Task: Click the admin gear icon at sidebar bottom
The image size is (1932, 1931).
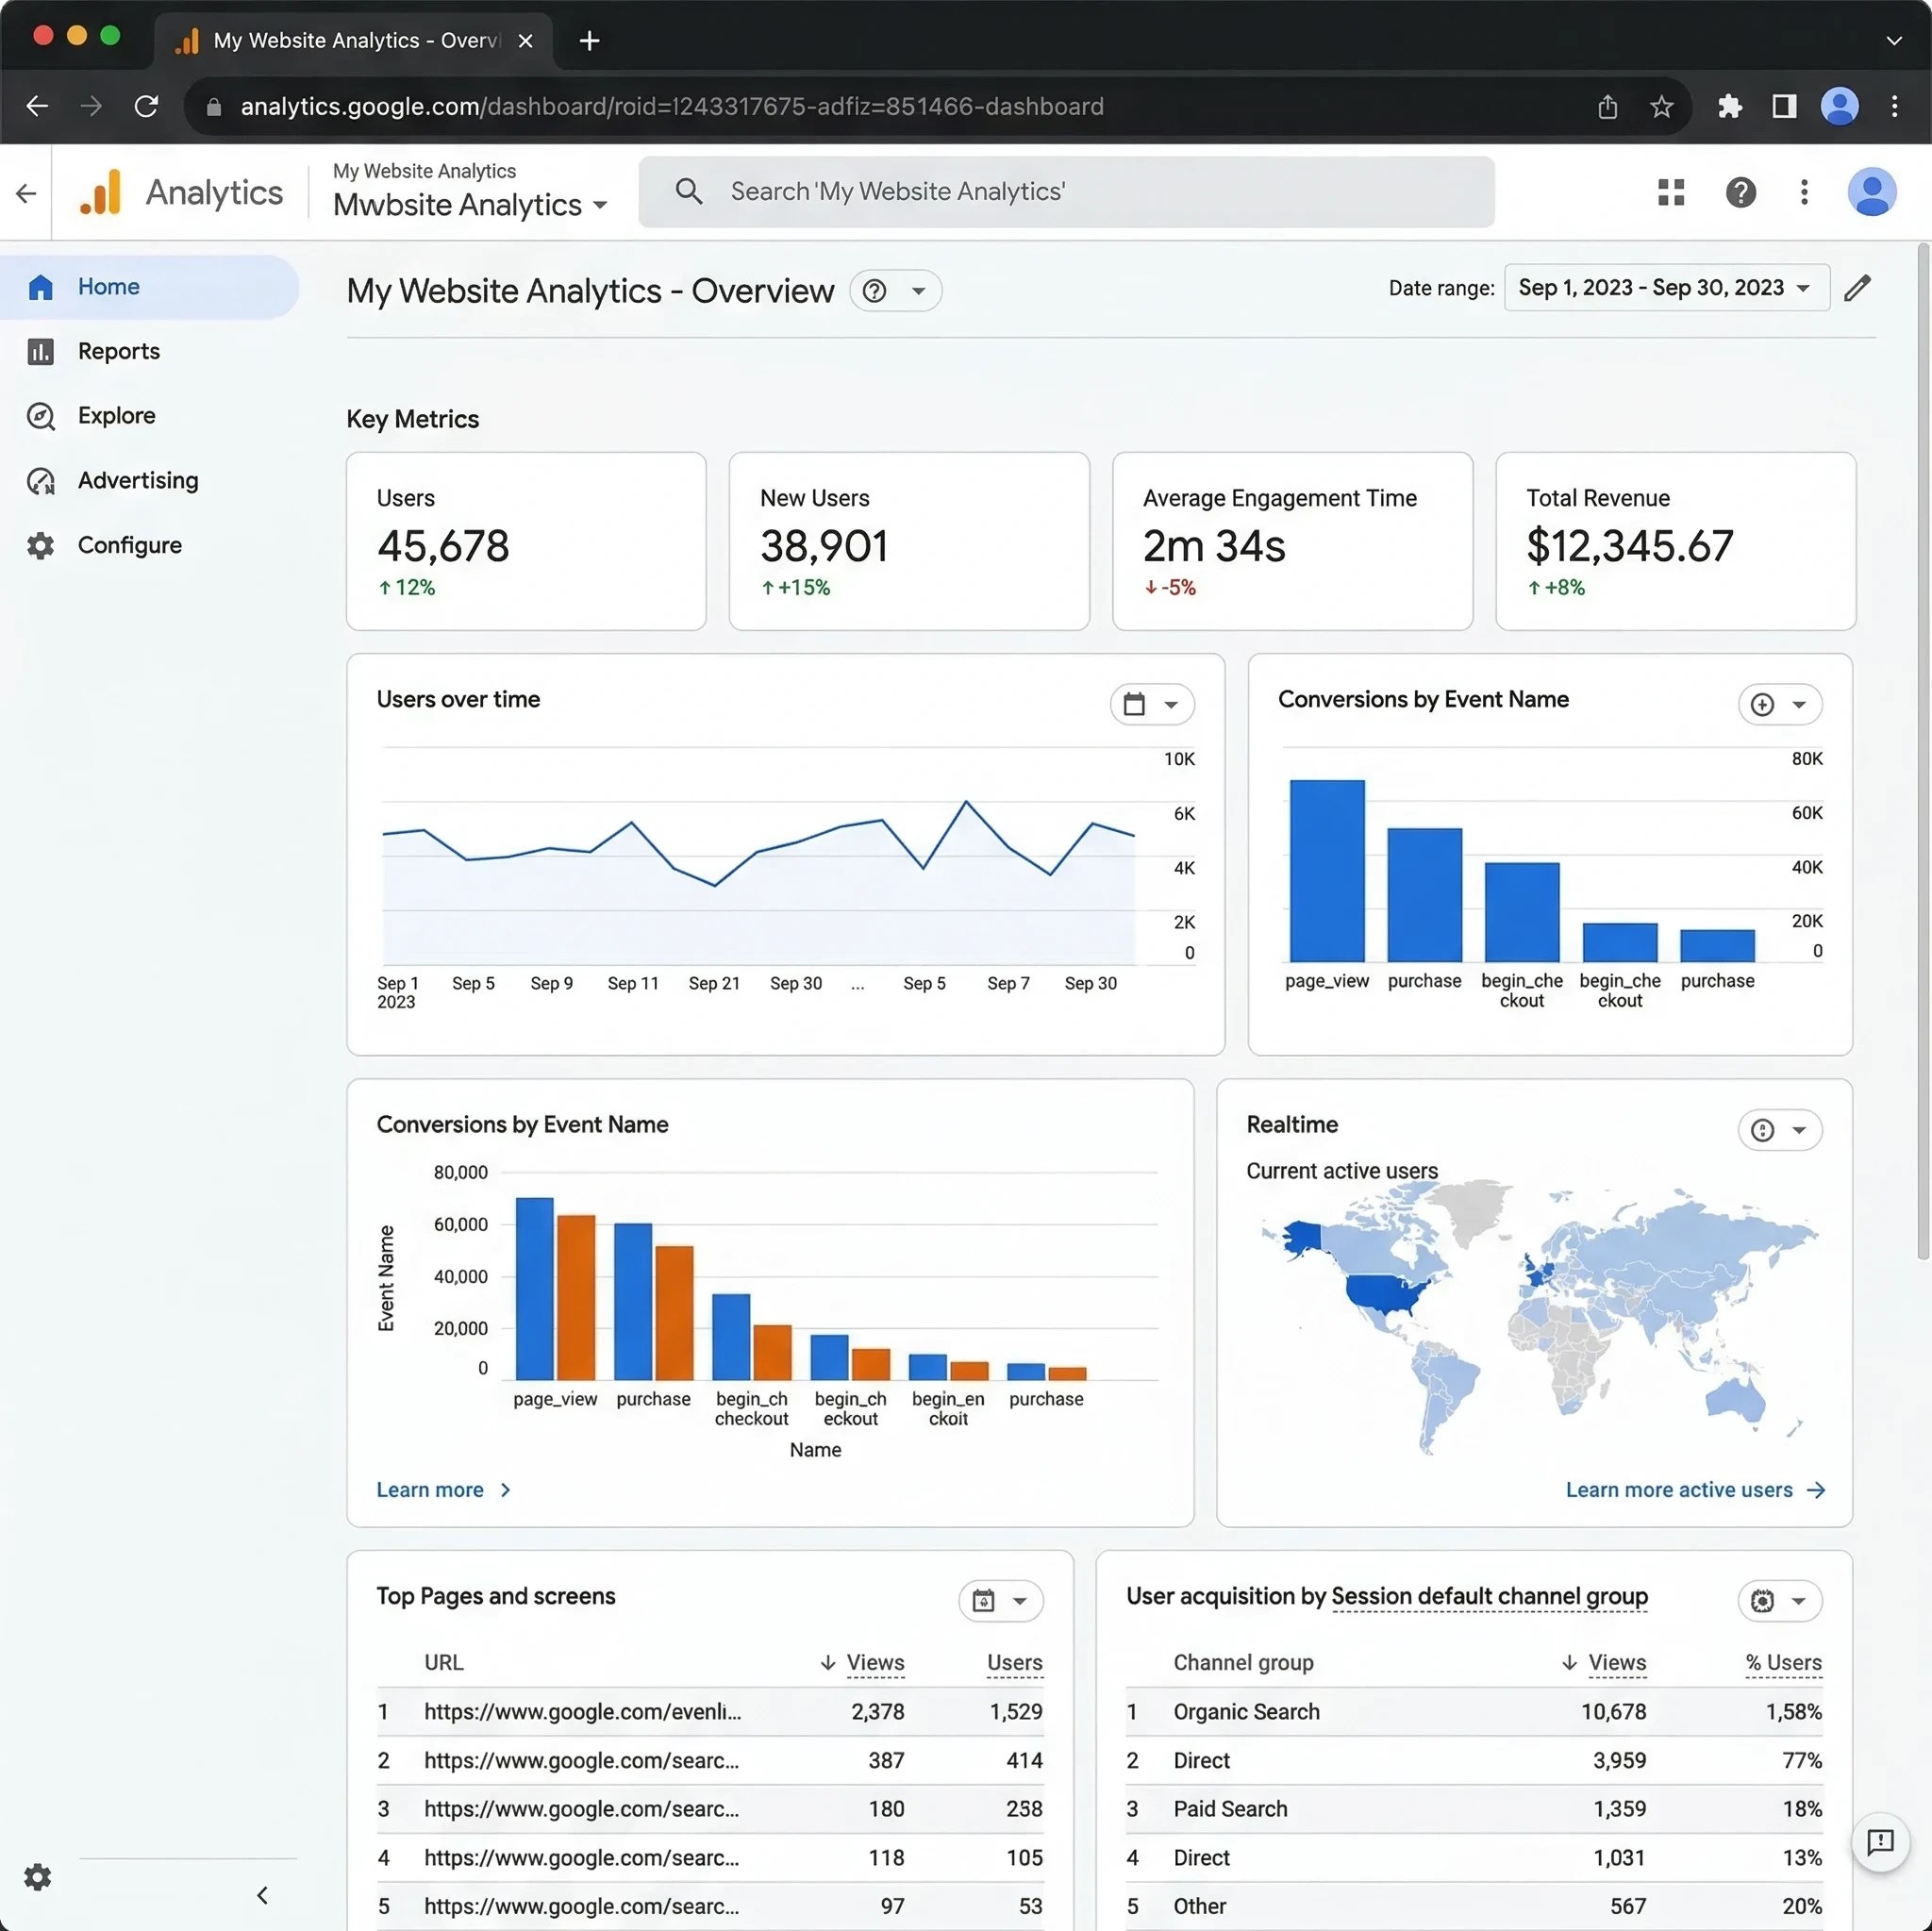Action: [x=38, y=1877]
